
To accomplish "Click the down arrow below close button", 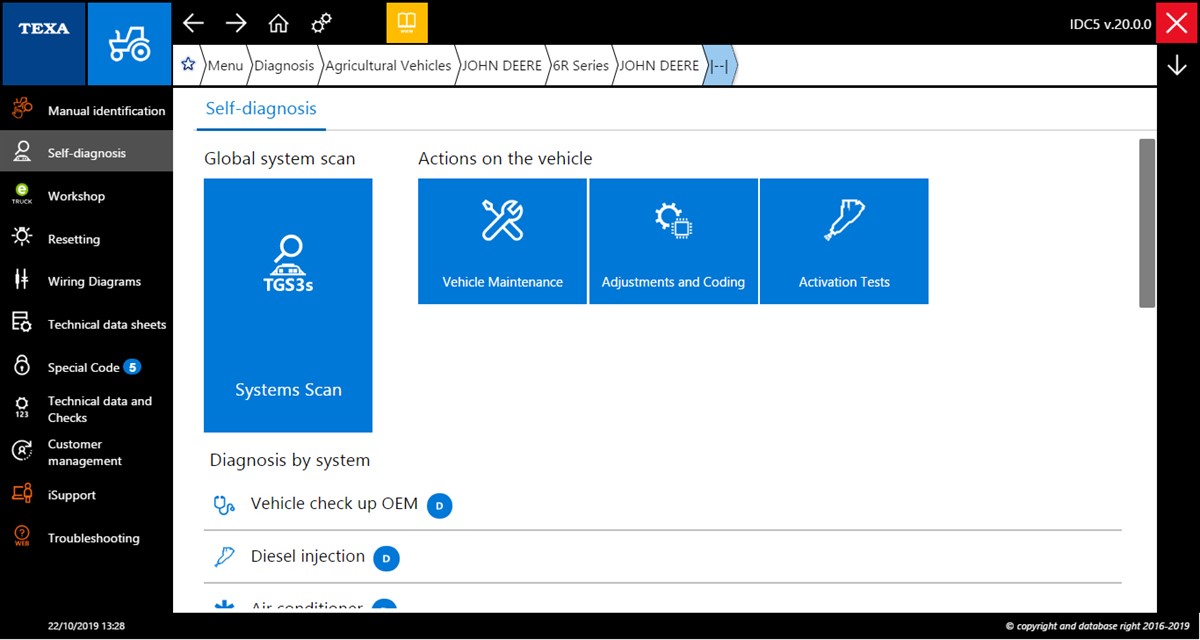I will pyautogui.click(x=1177, y=66).
